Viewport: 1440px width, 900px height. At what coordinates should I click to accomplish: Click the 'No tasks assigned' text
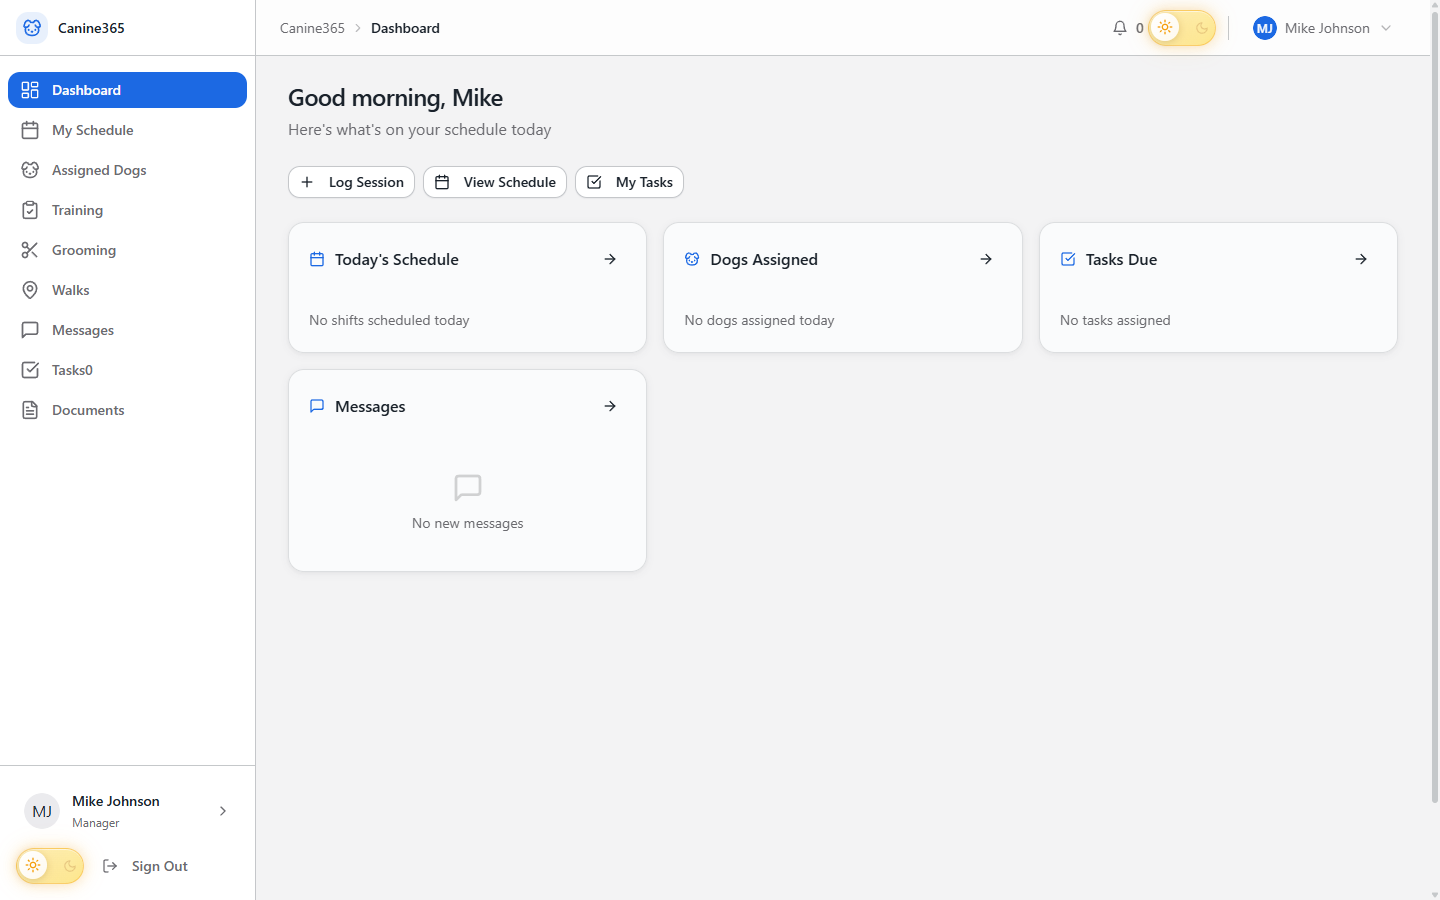click(1115, 320)
